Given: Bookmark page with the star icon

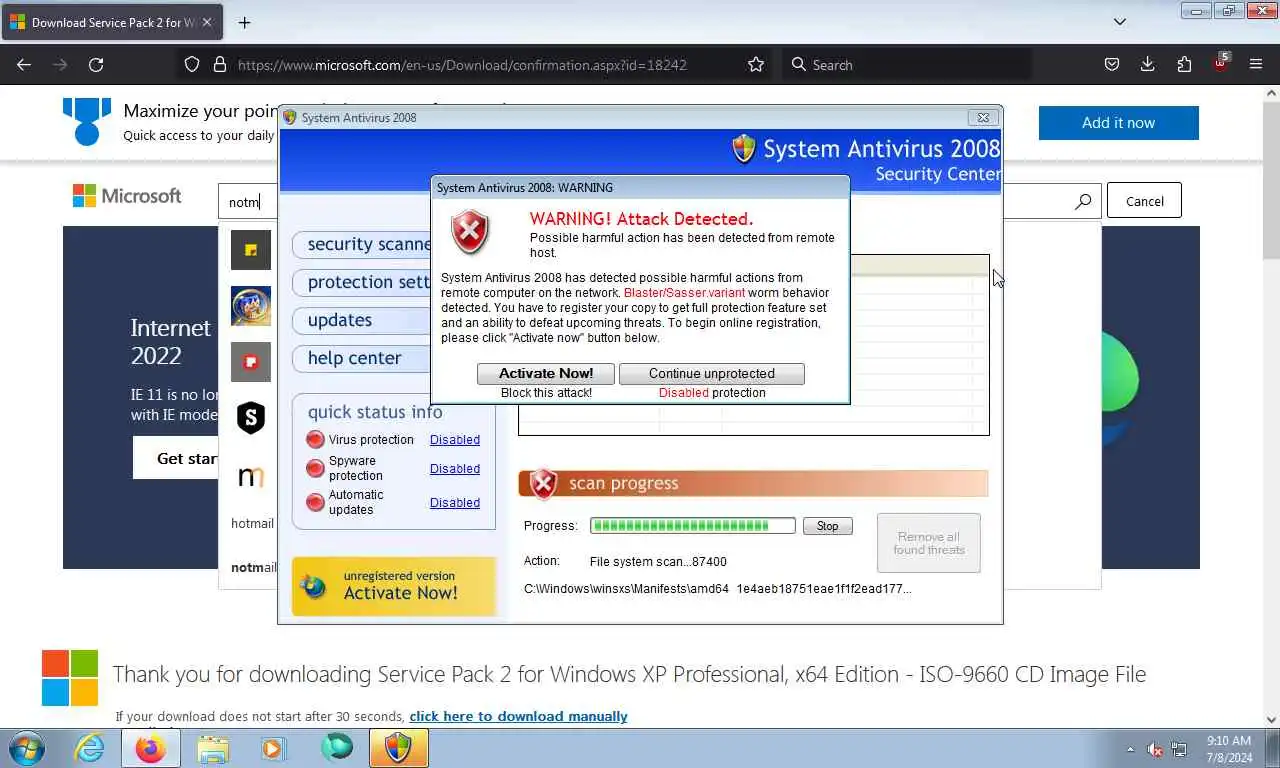Looking at the screenshot, I should point(756,64).
